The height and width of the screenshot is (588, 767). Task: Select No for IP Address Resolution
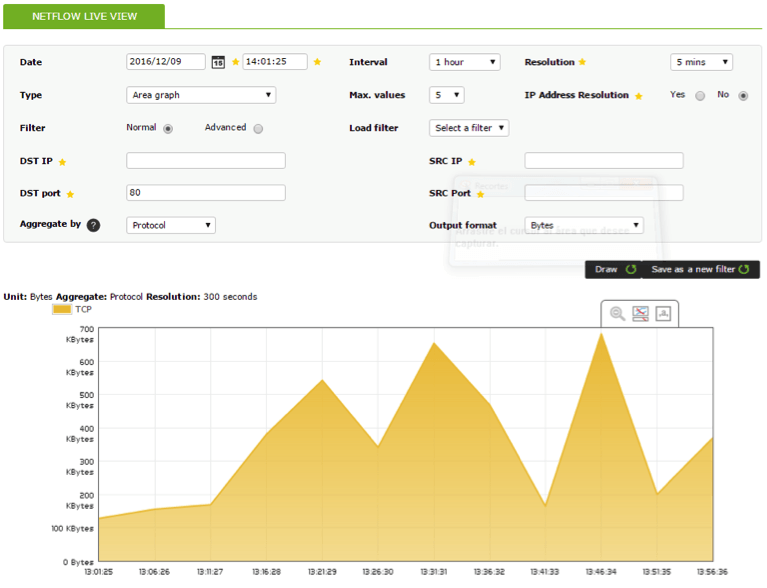tap(743, 96)
